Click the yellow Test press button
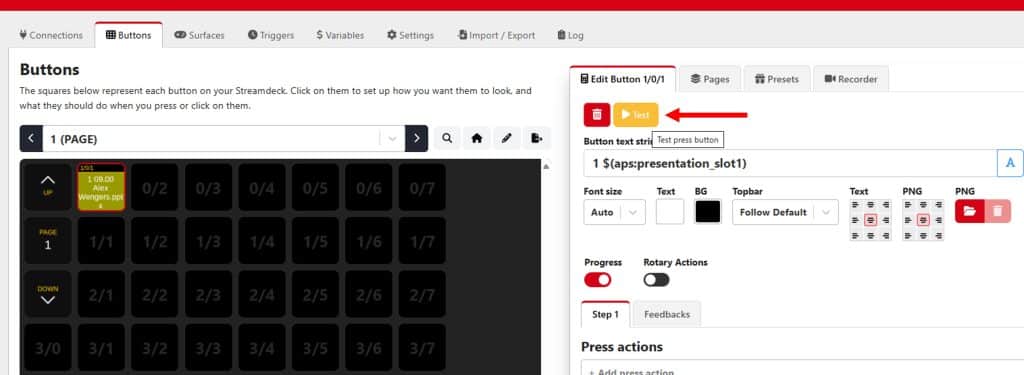Image resolution: width=1024 pixels, height=375 pixels. tap(635, 115)
